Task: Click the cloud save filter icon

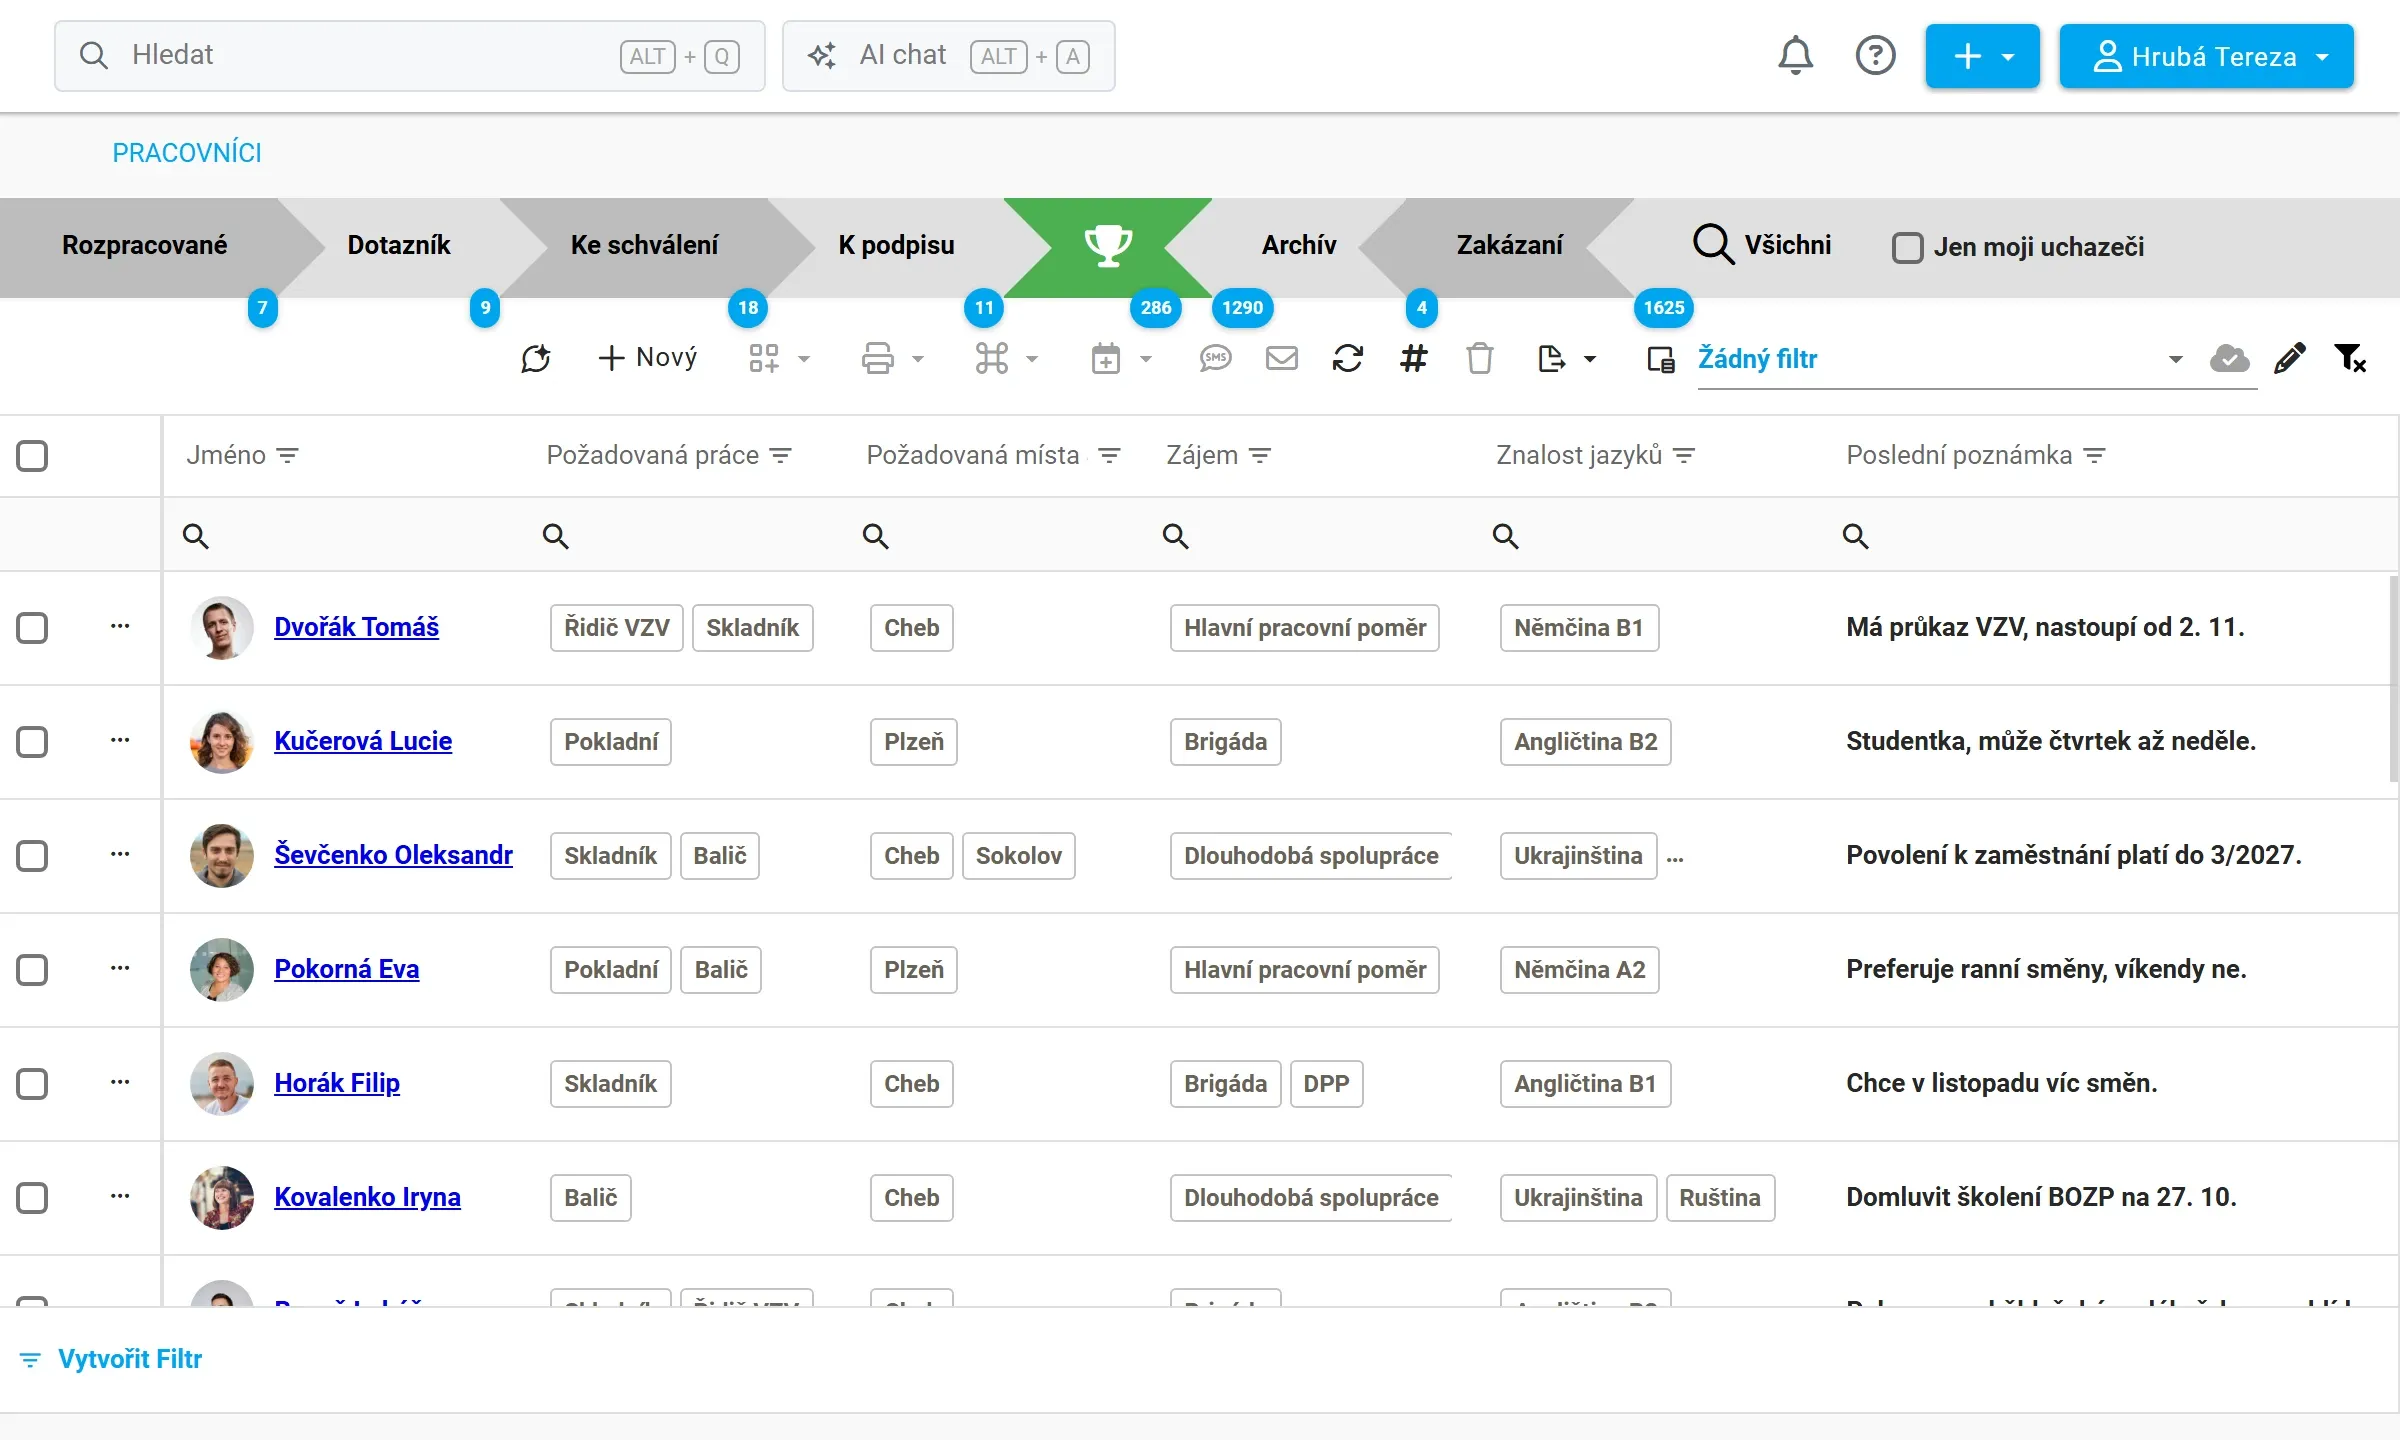Action: coord(2229,358)
